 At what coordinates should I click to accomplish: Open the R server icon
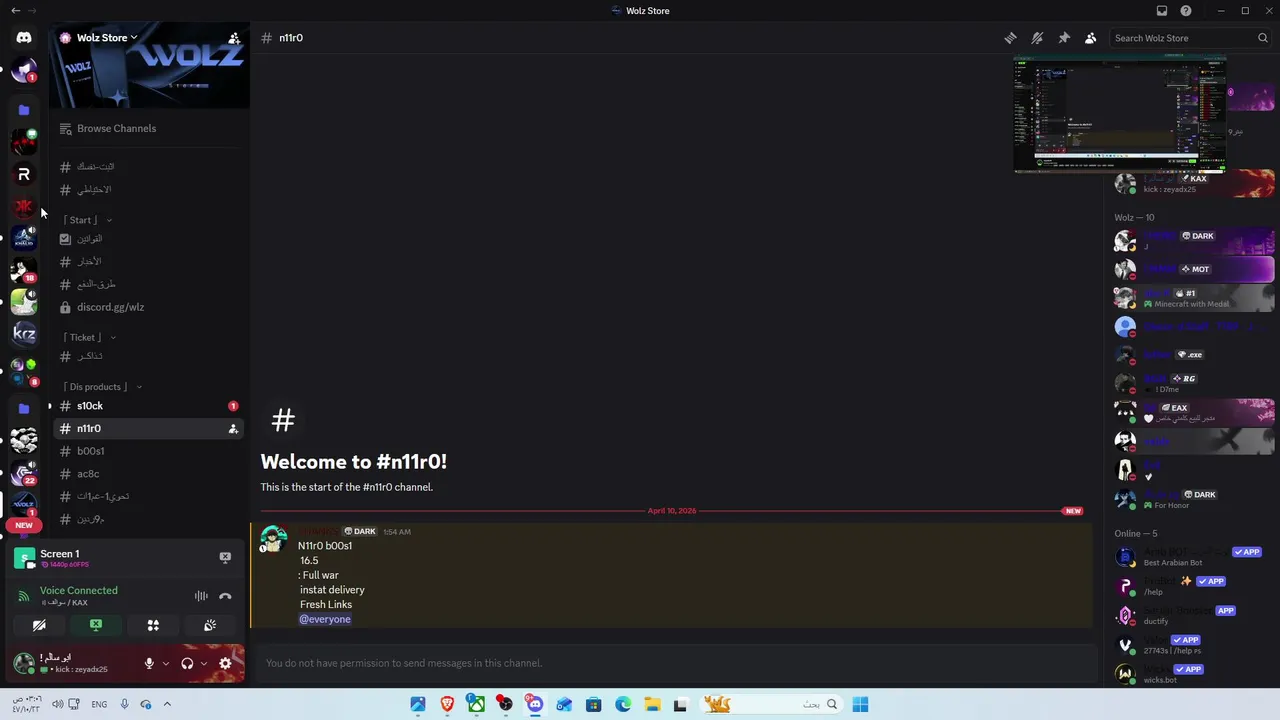24,175
